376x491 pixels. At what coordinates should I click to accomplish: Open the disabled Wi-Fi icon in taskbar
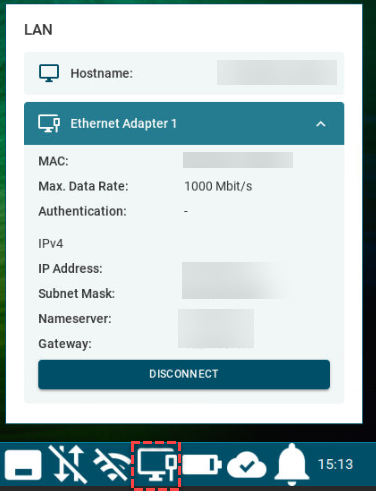tap(112, 464)
